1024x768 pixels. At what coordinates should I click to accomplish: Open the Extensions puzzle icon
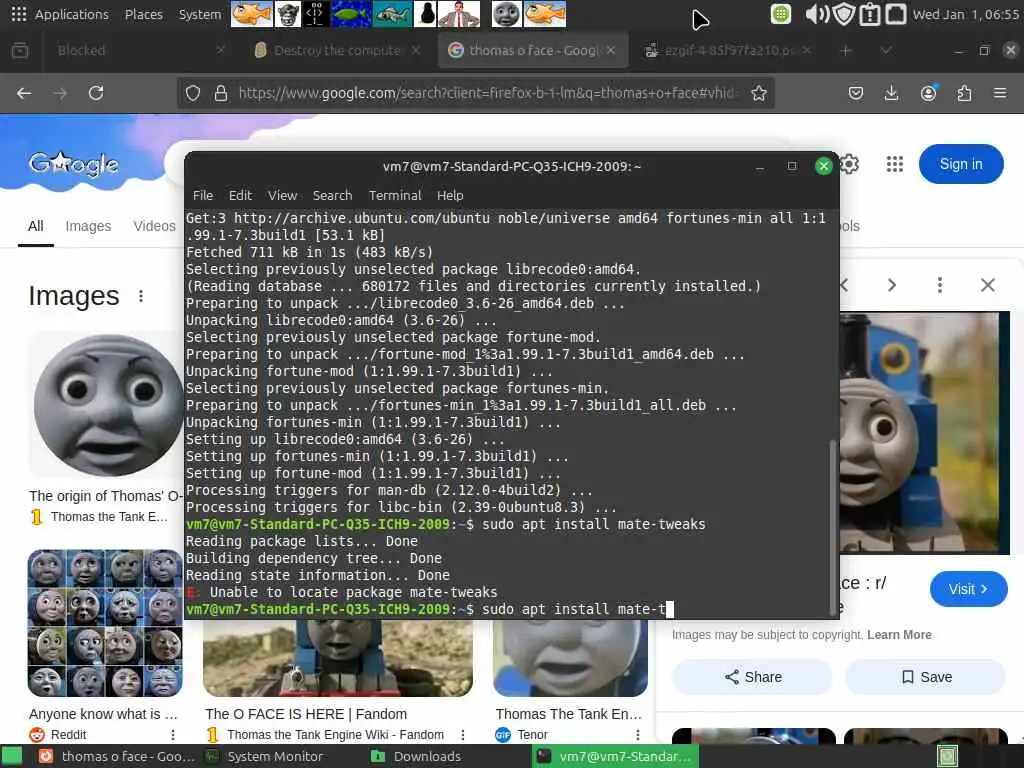pyautogui.click(x=964, y=93)
